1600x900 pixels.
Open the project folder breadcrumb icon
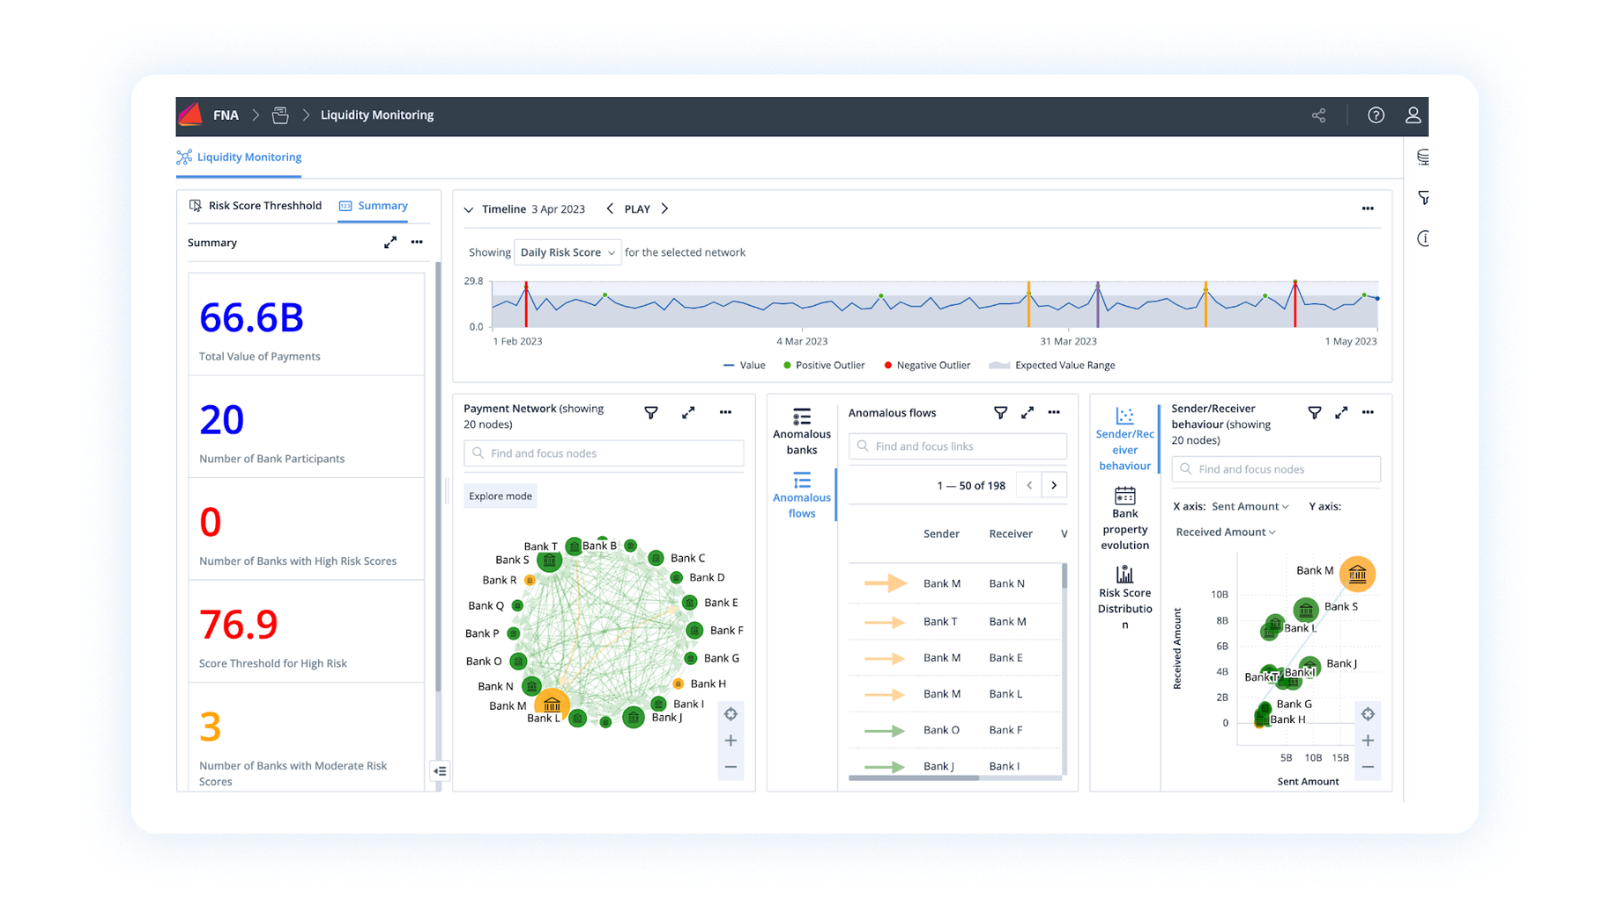coord(280,115)
